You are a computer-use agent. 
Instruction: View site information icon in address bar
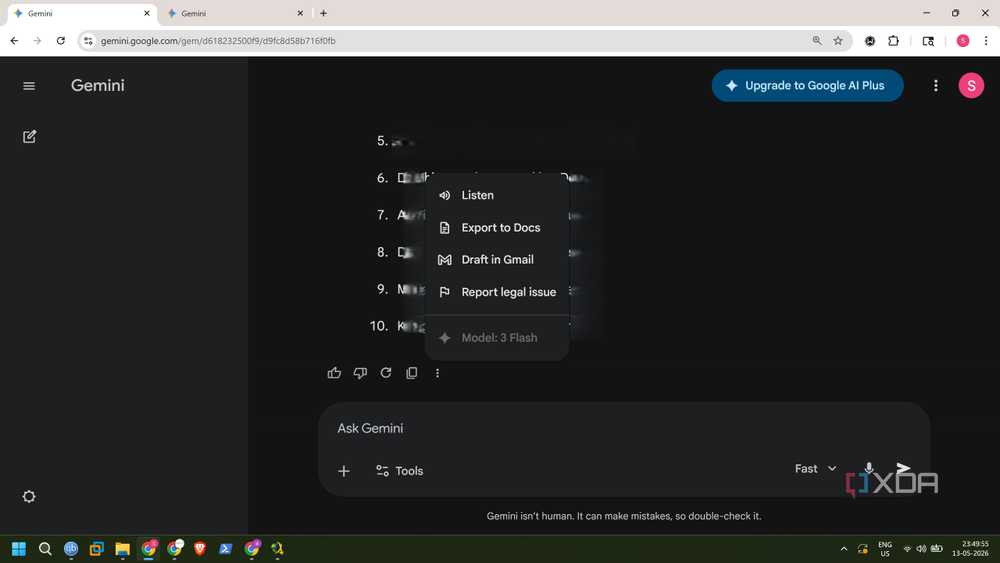click(88, 41)
